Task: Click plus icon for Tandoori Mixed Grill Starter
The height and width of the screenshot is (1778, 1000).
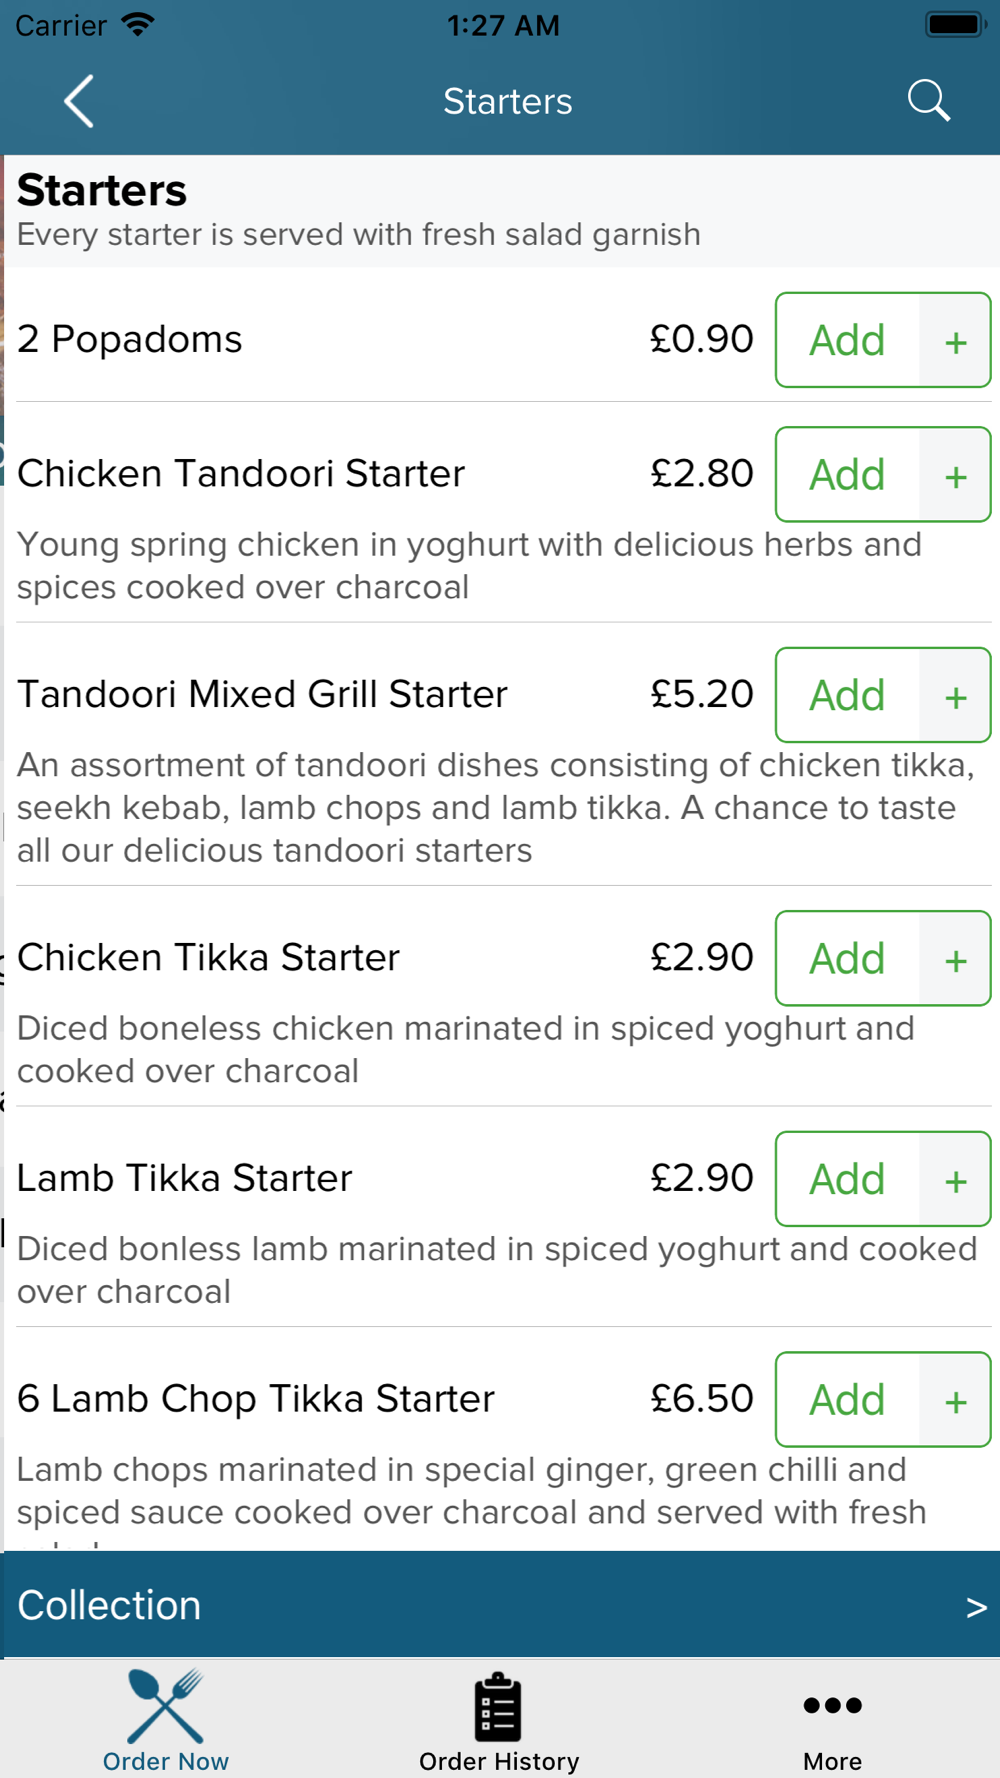Action: click(955, 696)
